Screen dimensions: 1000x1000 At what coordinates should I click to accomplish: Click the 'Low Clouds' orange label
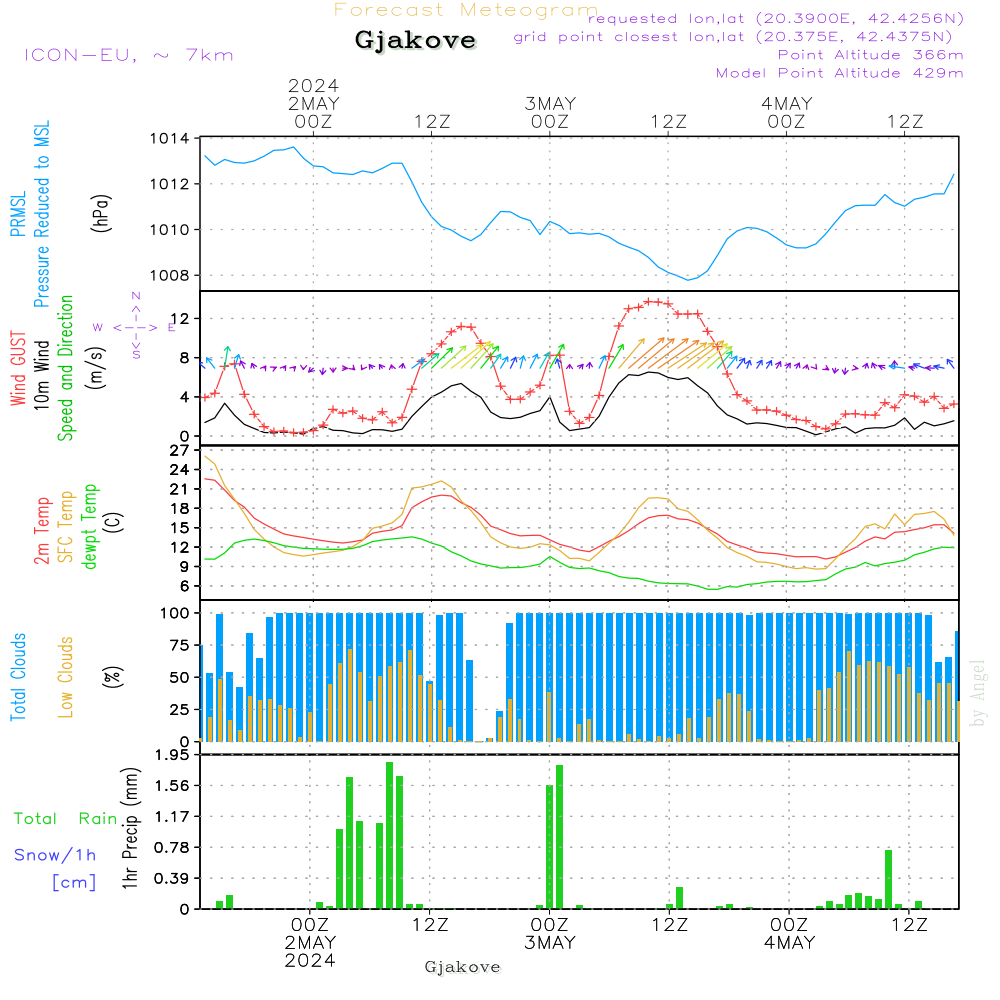(x=65, y=677)
